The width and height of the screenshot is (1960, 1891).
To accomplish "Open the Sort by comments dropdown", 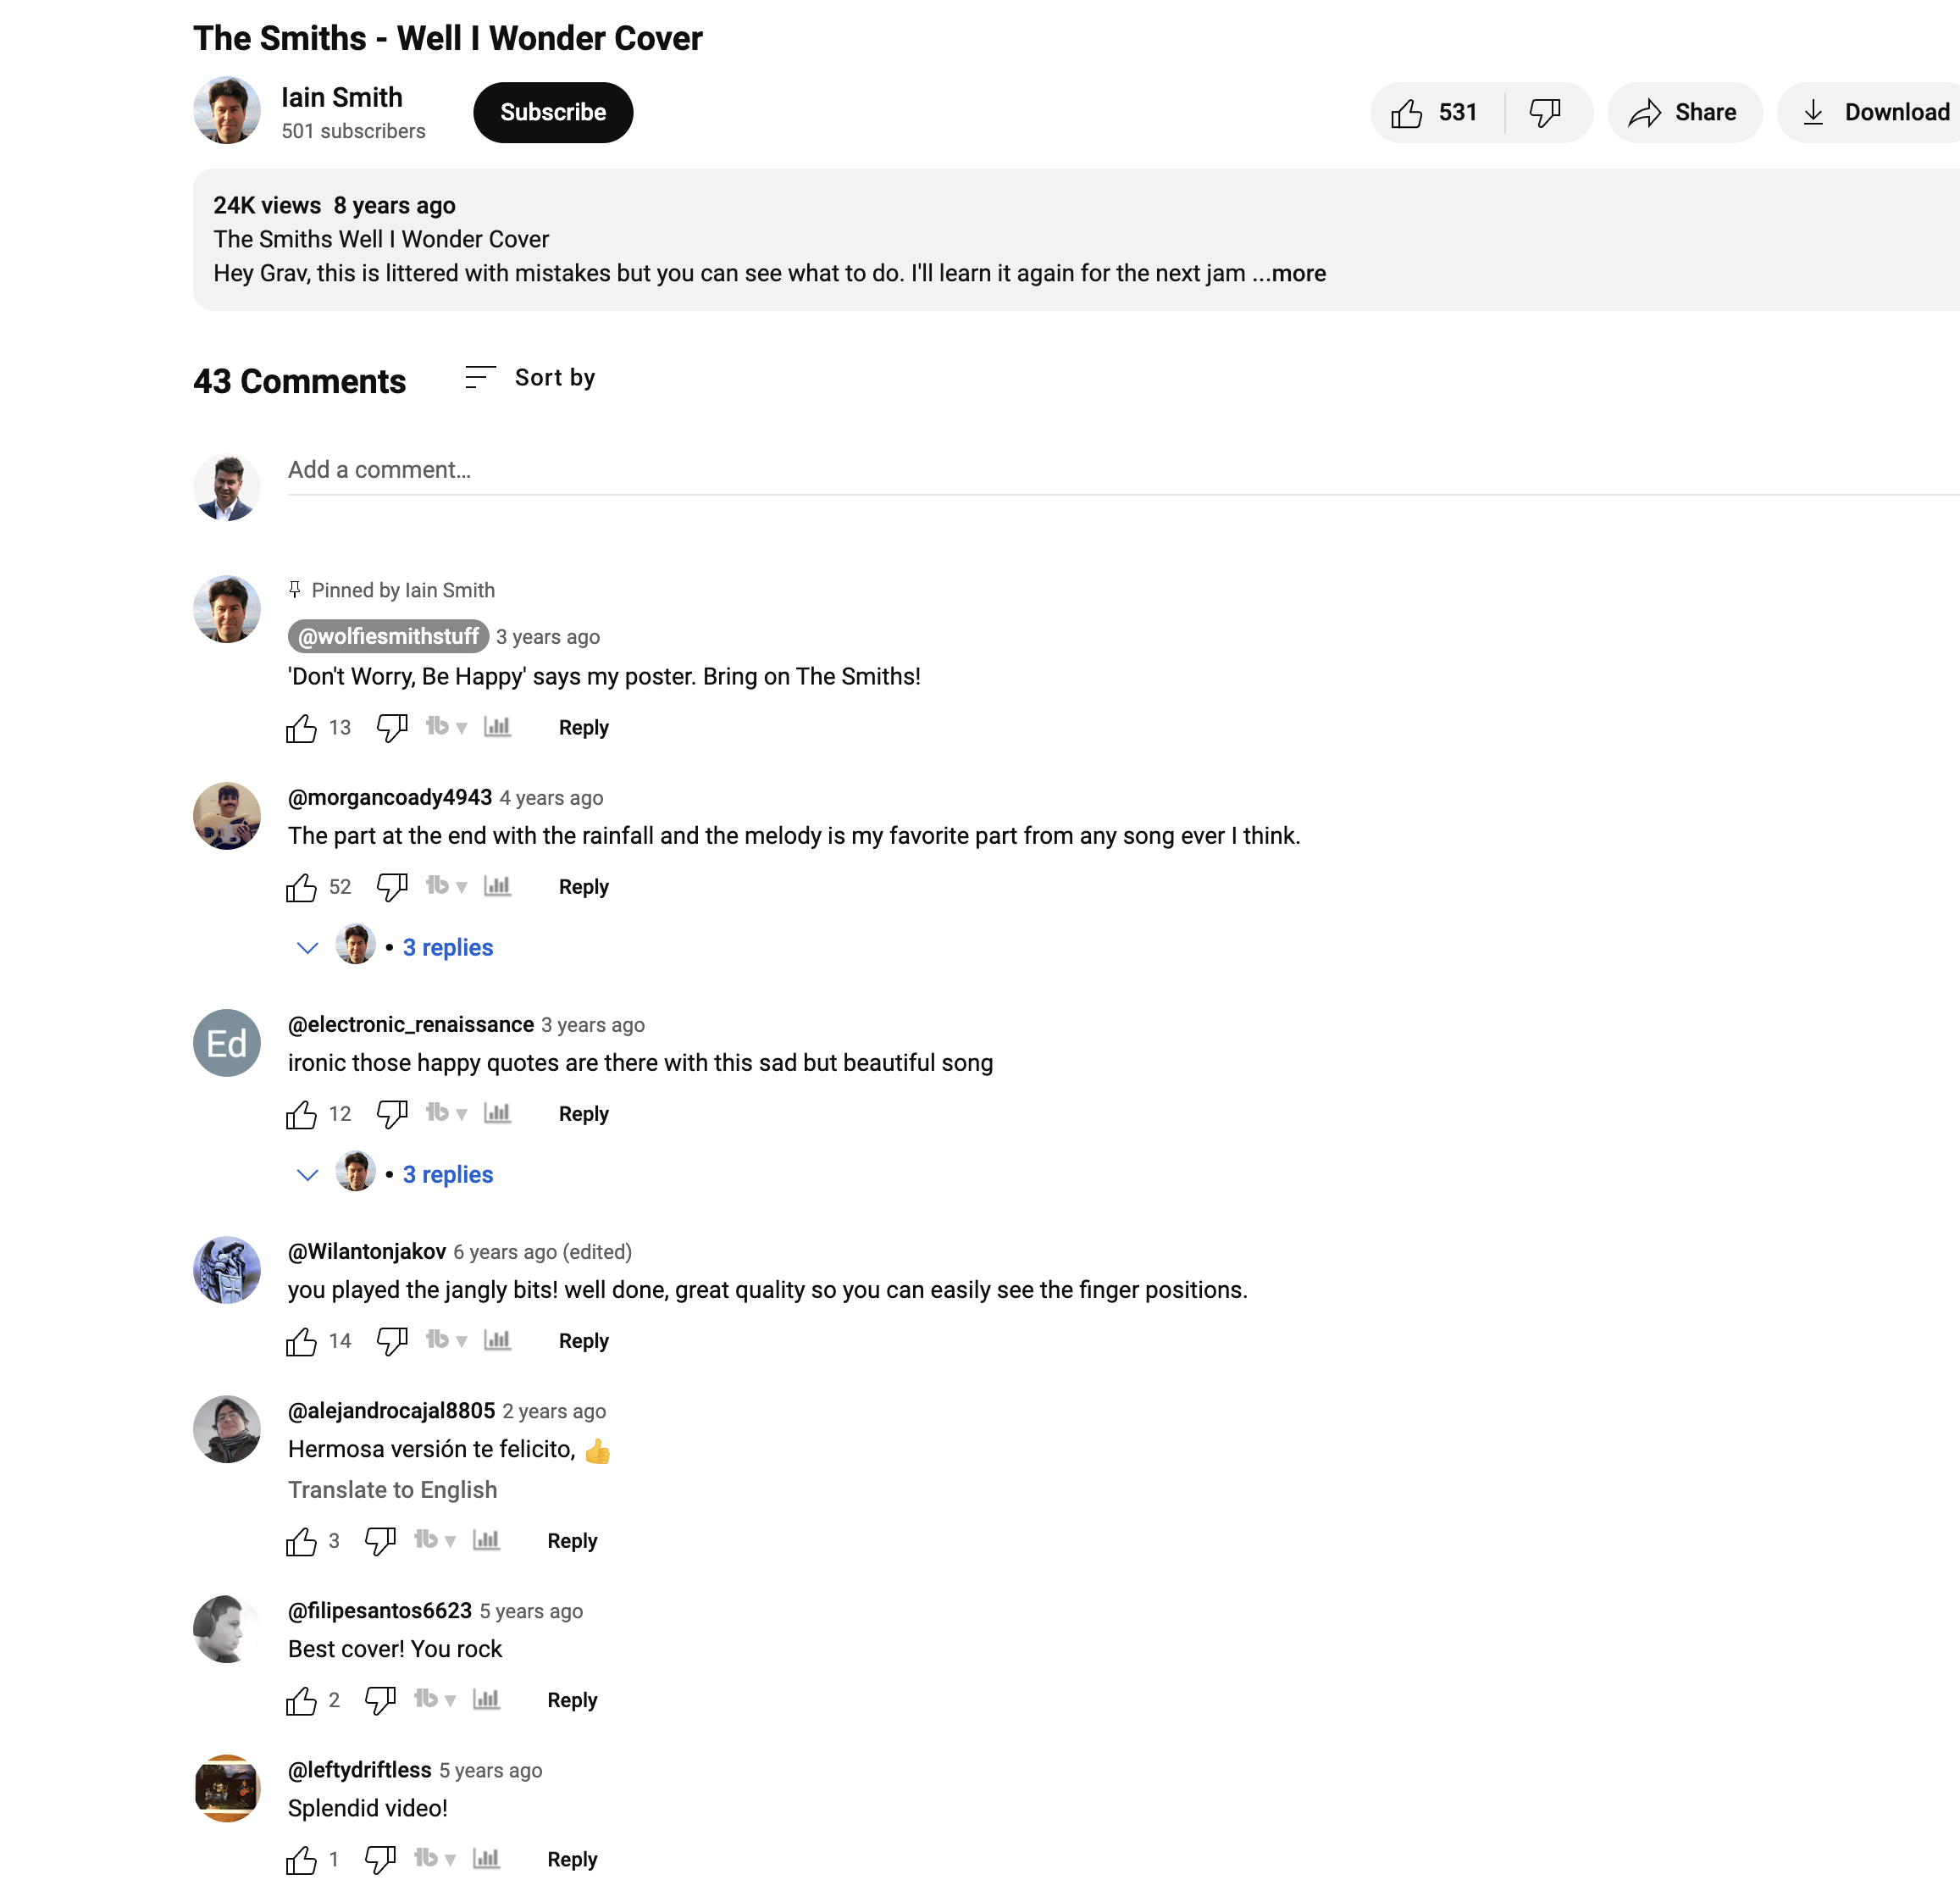I will coord(530,378).
